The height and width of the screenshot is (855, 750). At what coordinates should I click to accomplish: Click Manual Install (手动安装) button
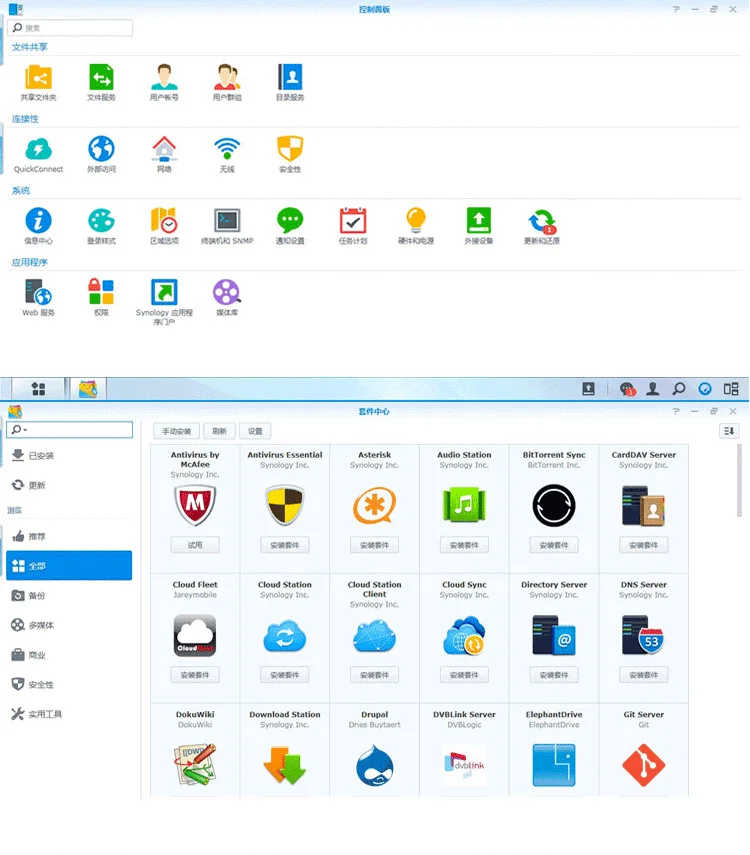177,431
